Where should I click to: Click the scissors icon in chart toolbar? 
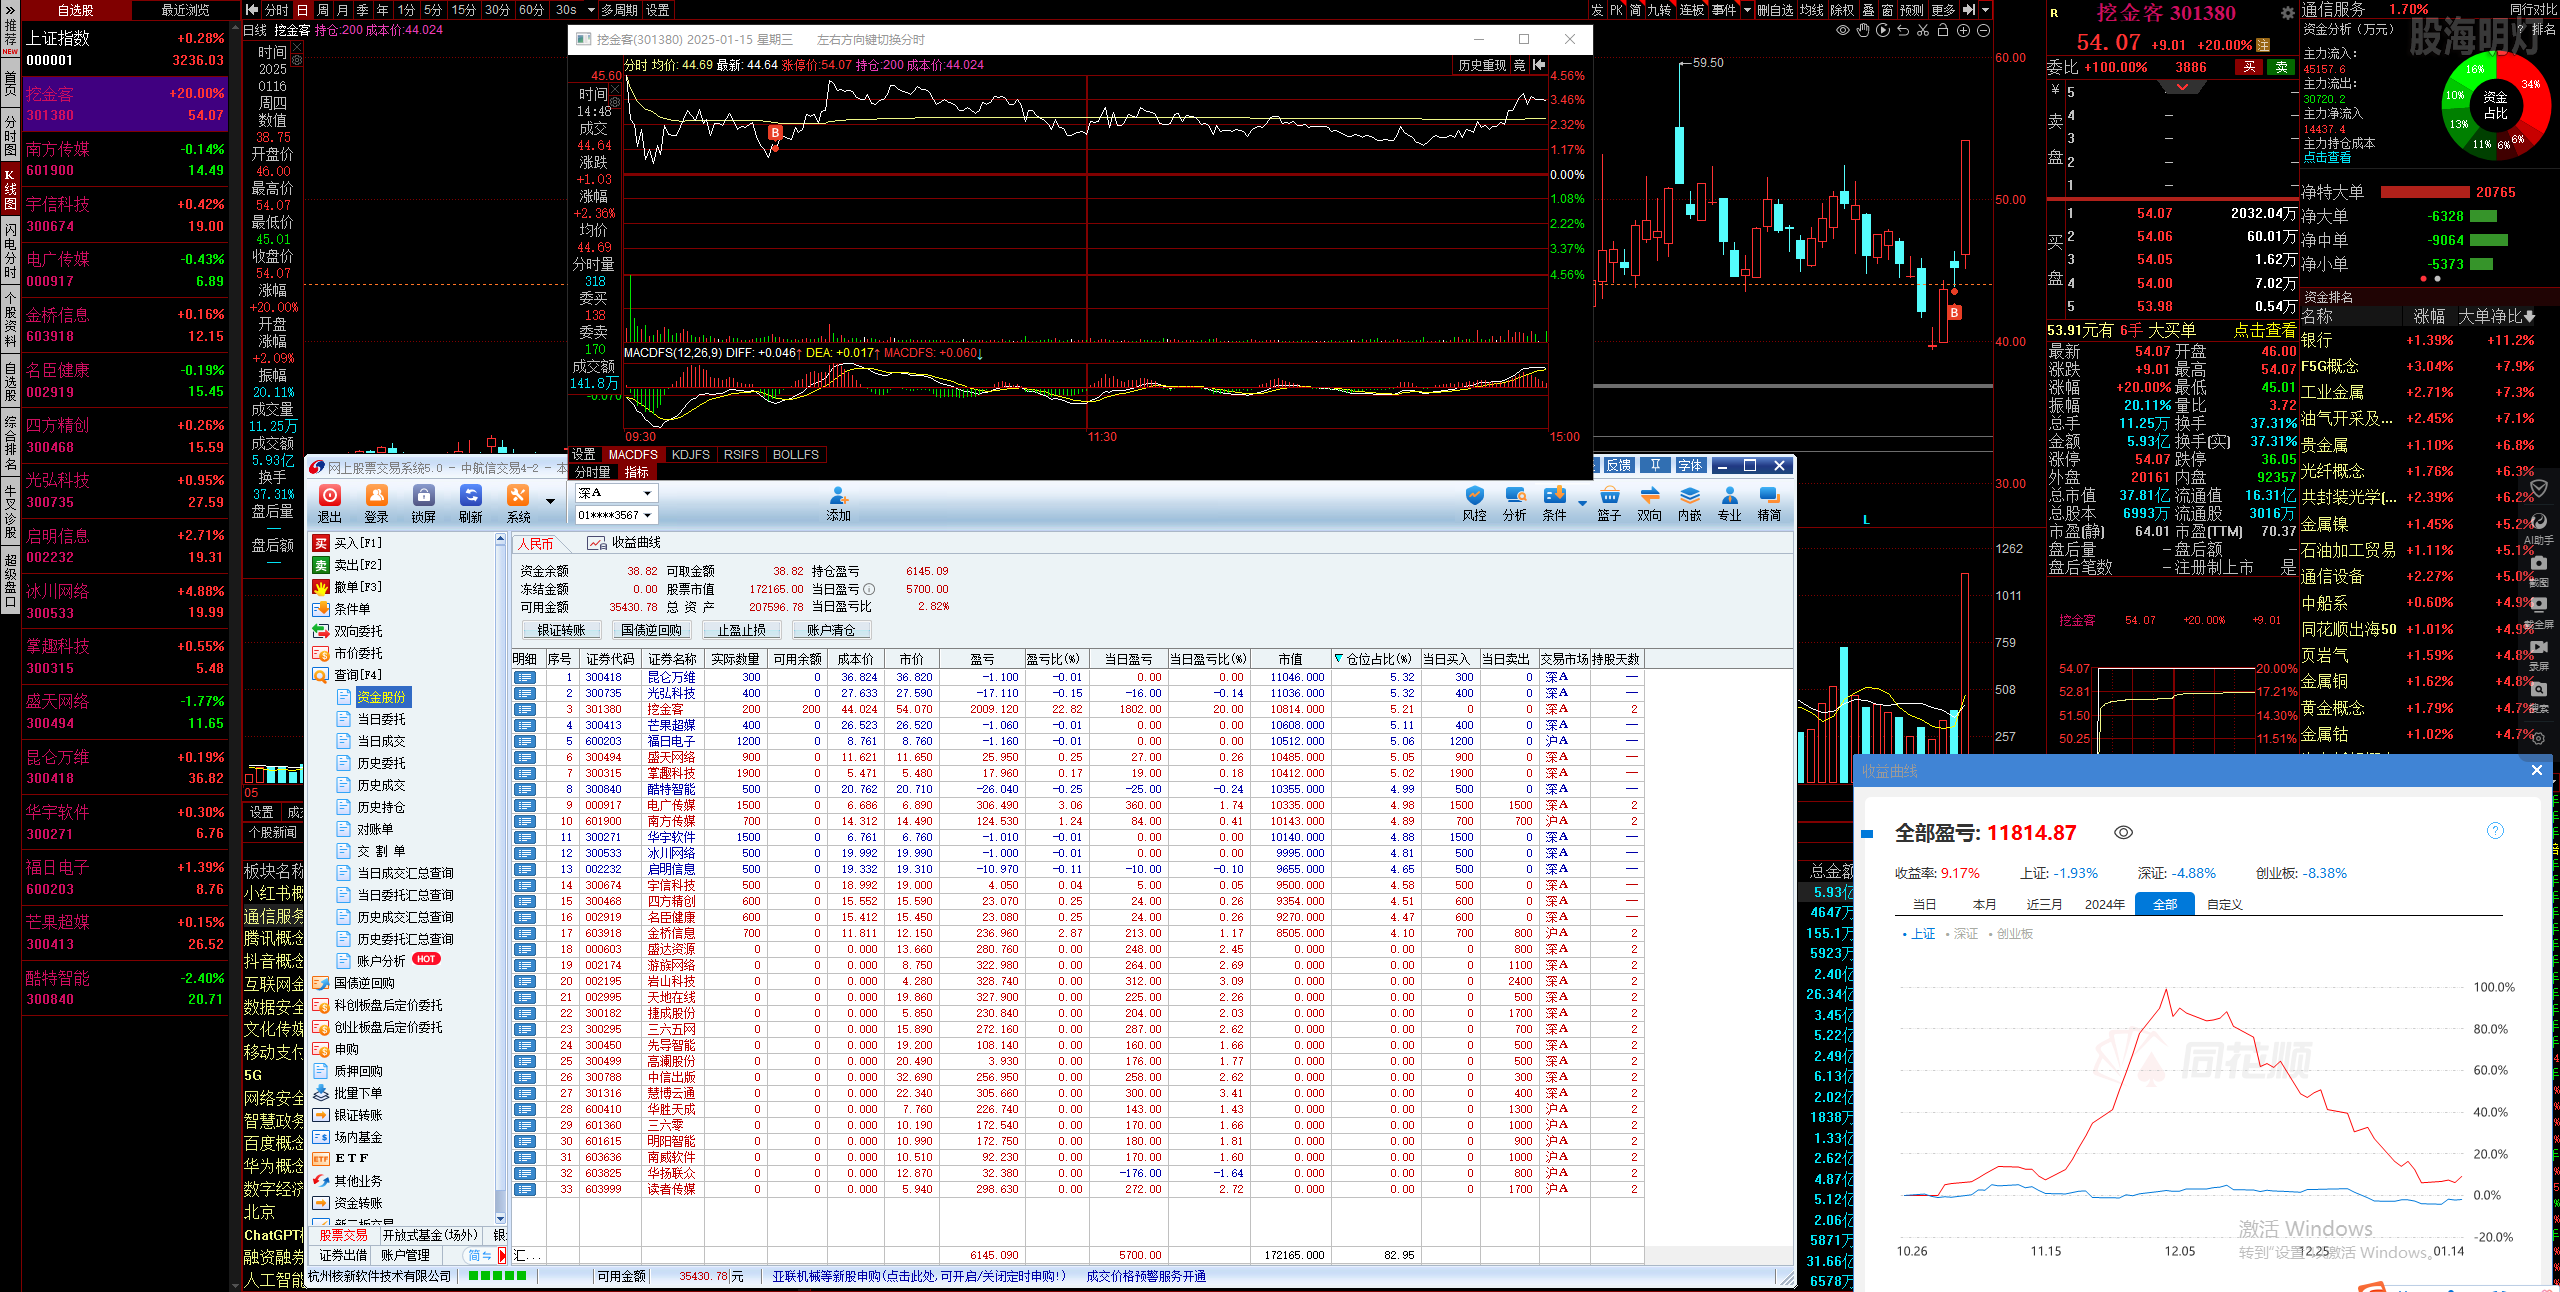[1923, 31]
